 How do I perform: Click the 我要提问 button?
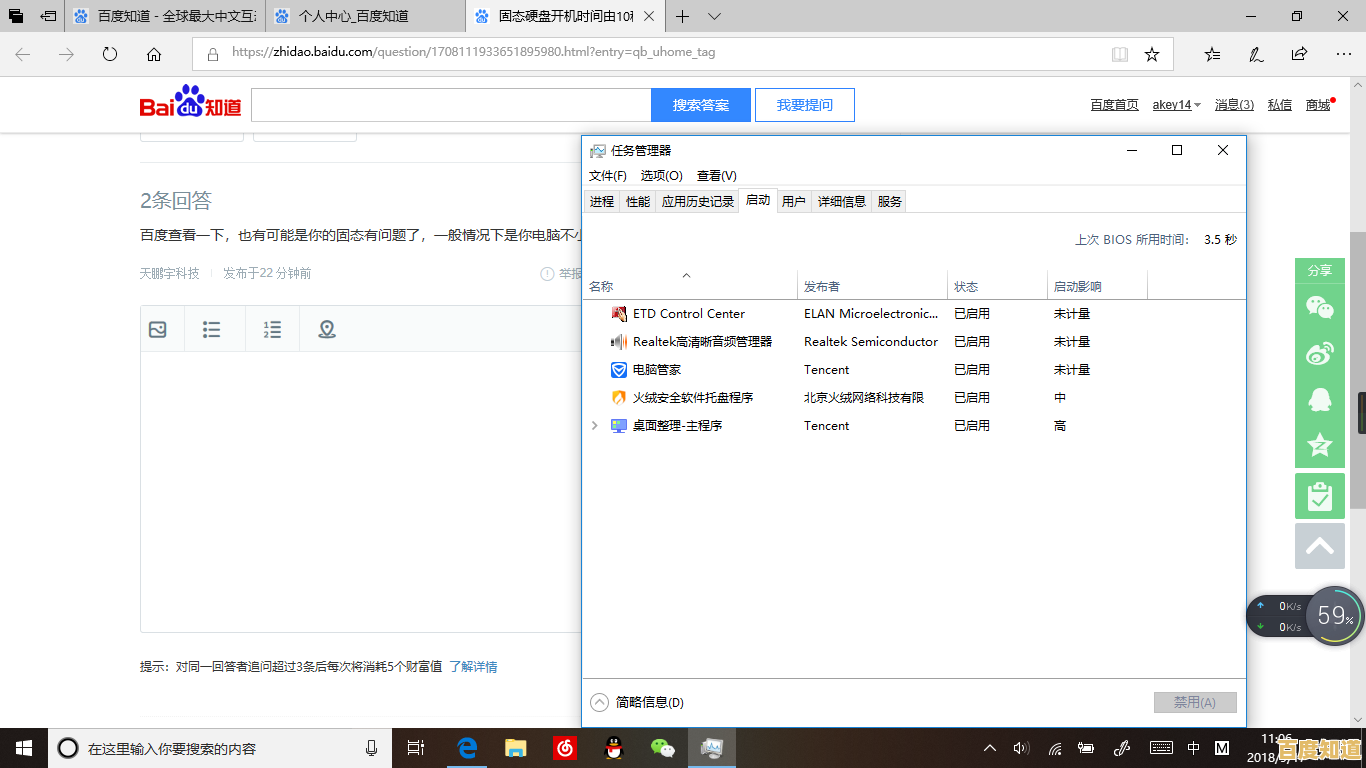(804, 104)
